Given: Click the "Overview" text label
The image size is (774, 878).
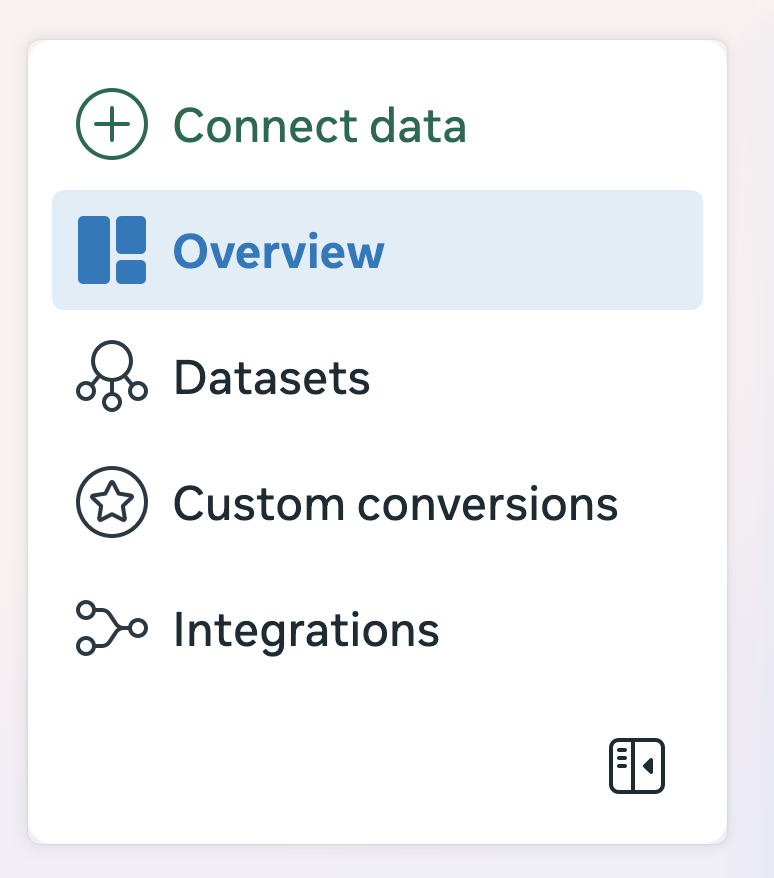Looking at the screenshot, I should click(x=279, y=251).
